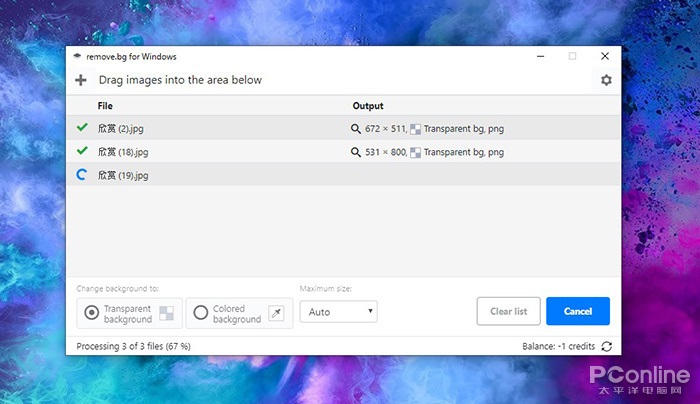Cancel the processing with the Cancel button

click(578, 311)
